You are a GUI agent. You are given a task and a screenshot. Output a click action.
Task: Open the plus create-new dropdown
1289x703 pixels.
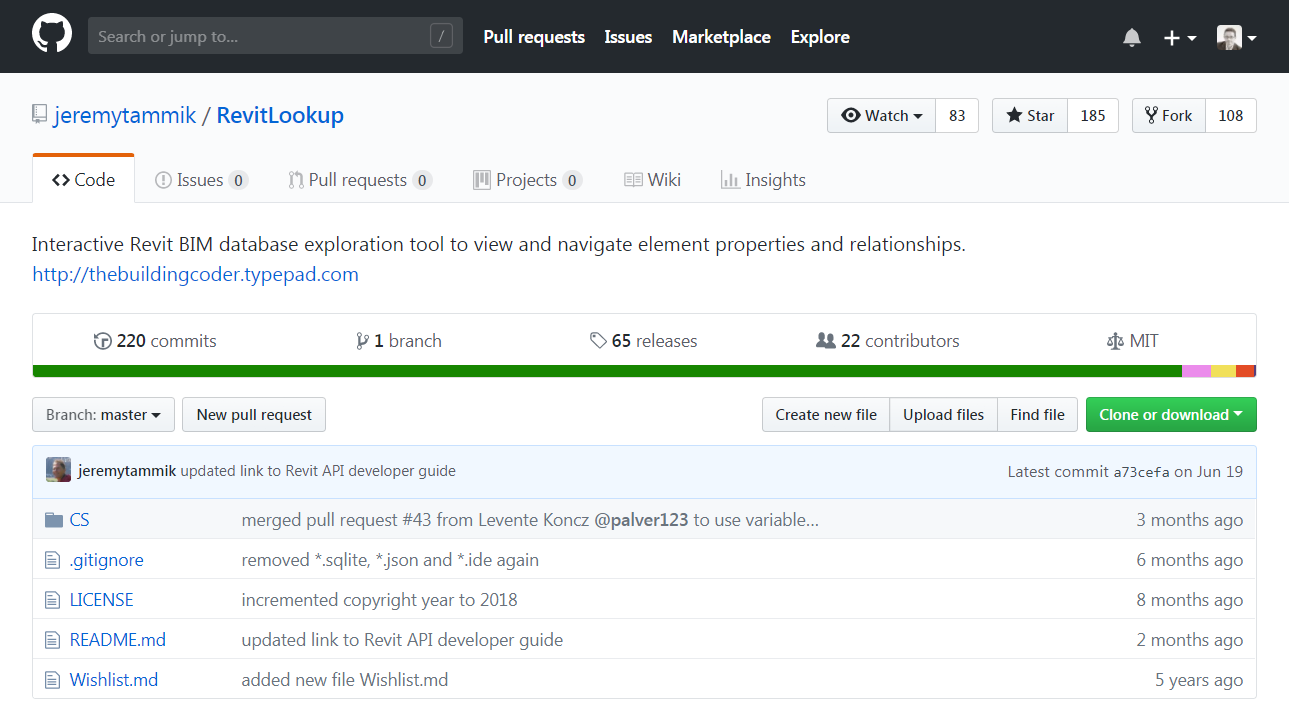point(1180,37)
